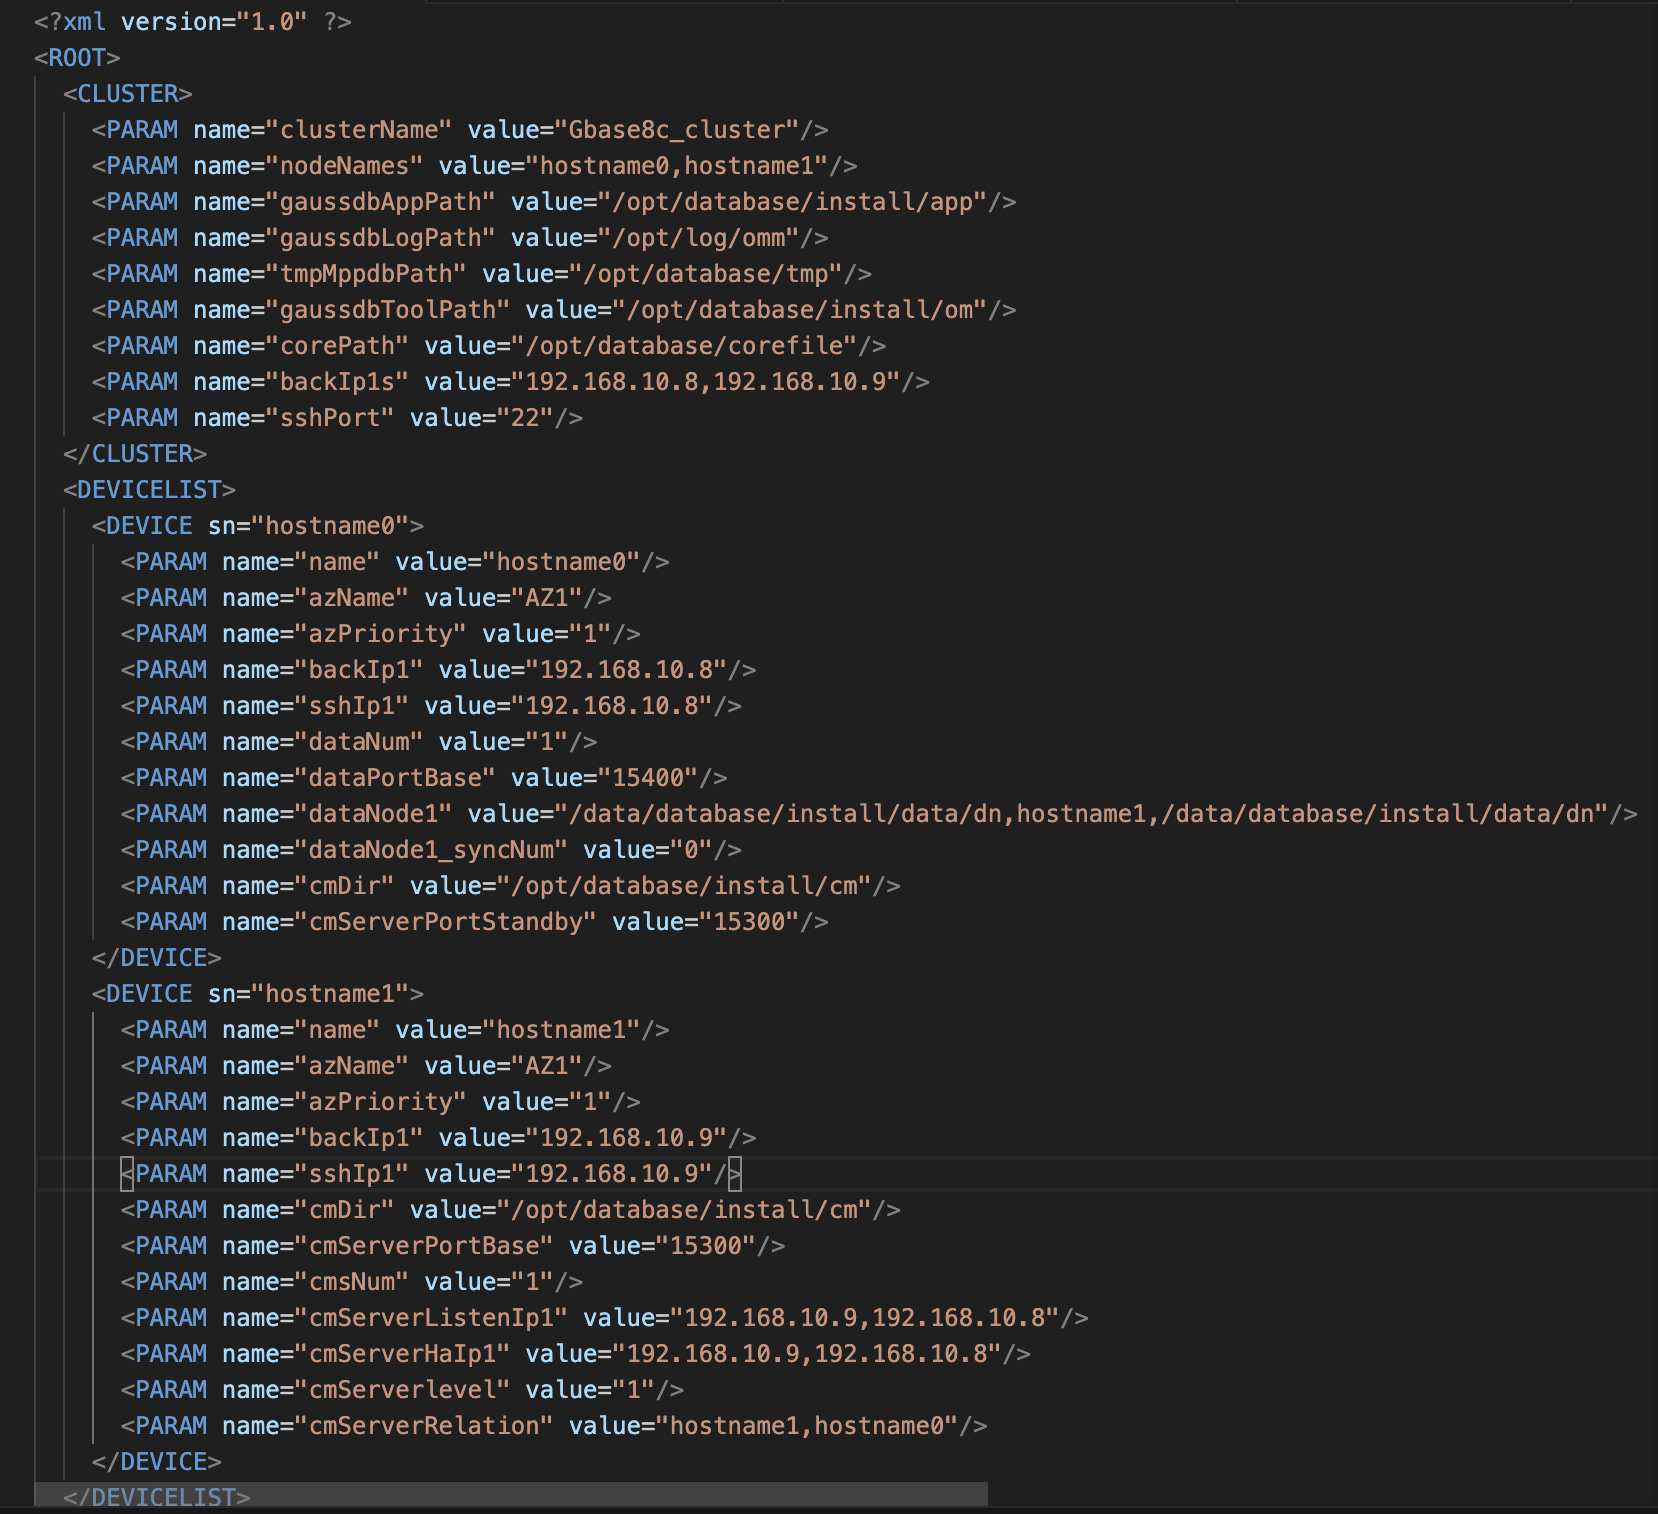This screenshot has width=1658, height=1514.
Task: Click the cmServerlevel PARAM line
Action: [402, 1390]
